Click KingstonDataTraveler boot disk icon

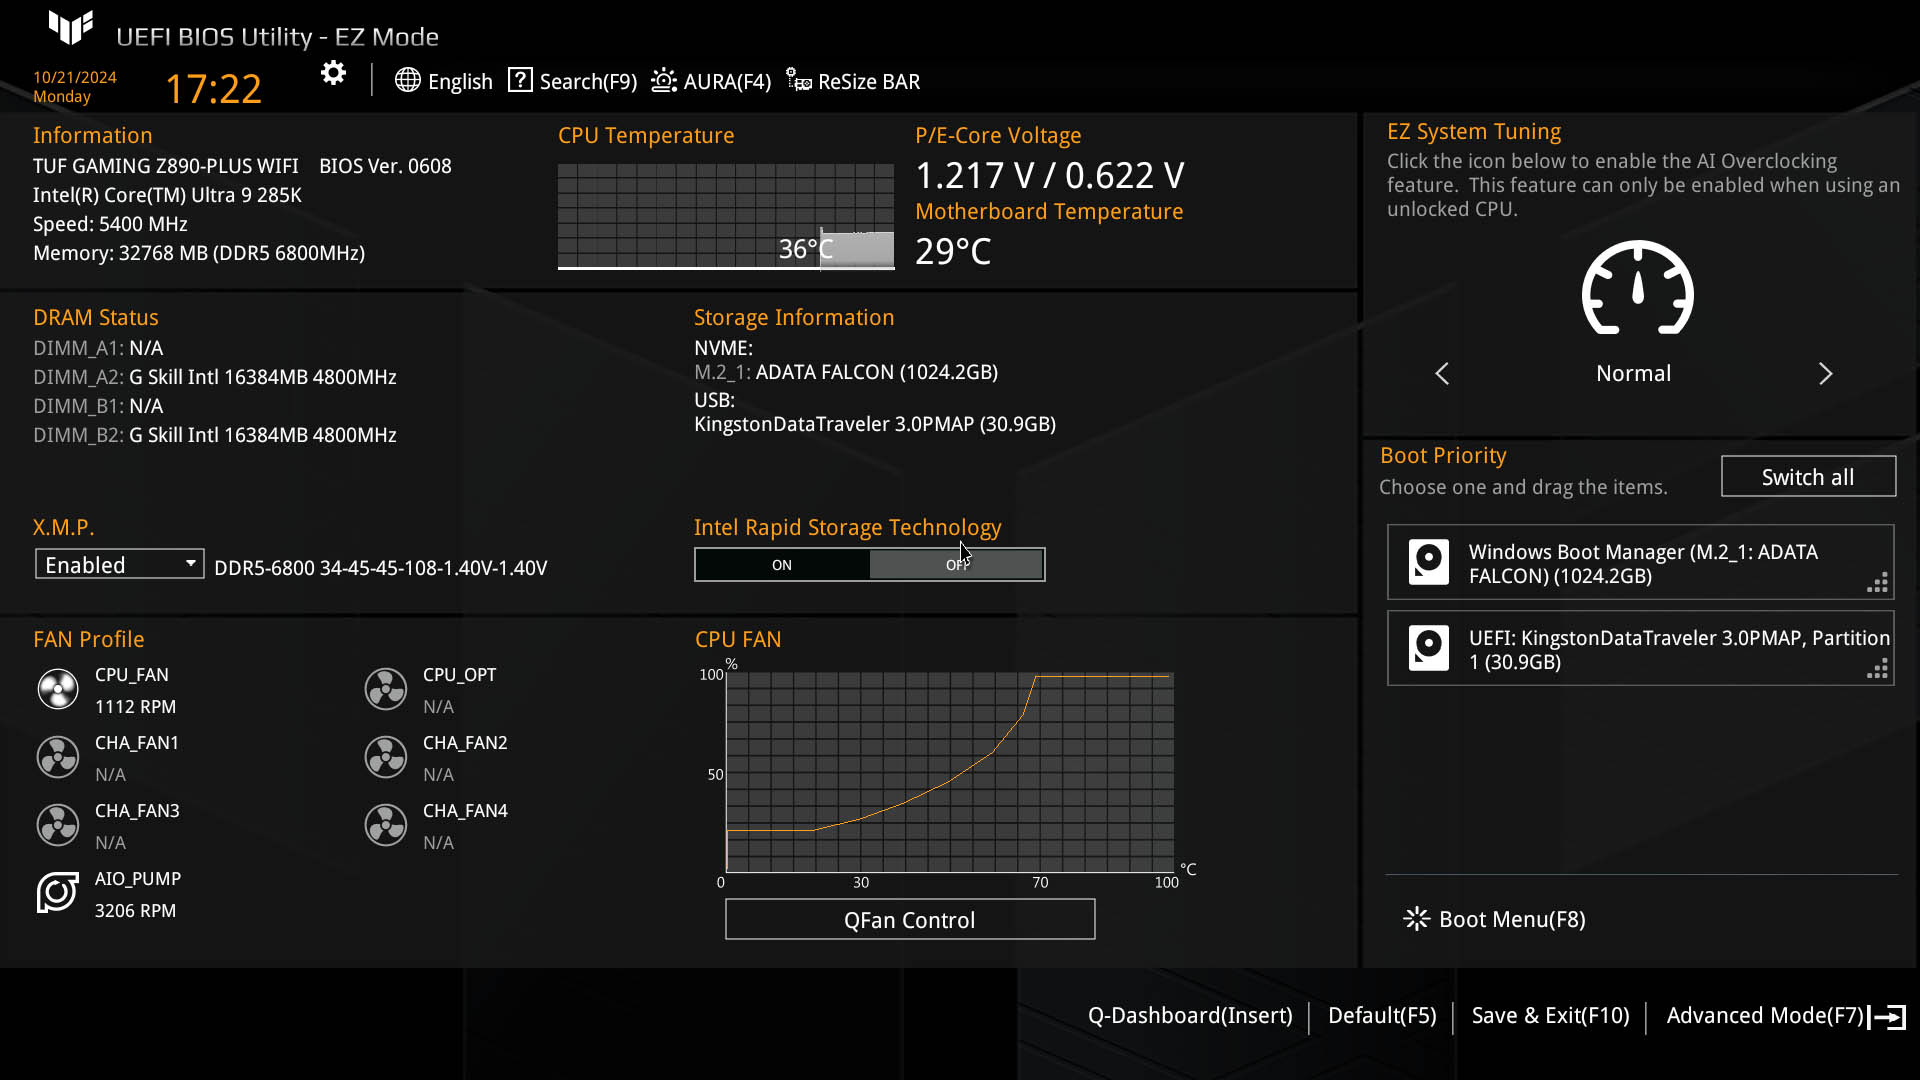click(1429, 648)
